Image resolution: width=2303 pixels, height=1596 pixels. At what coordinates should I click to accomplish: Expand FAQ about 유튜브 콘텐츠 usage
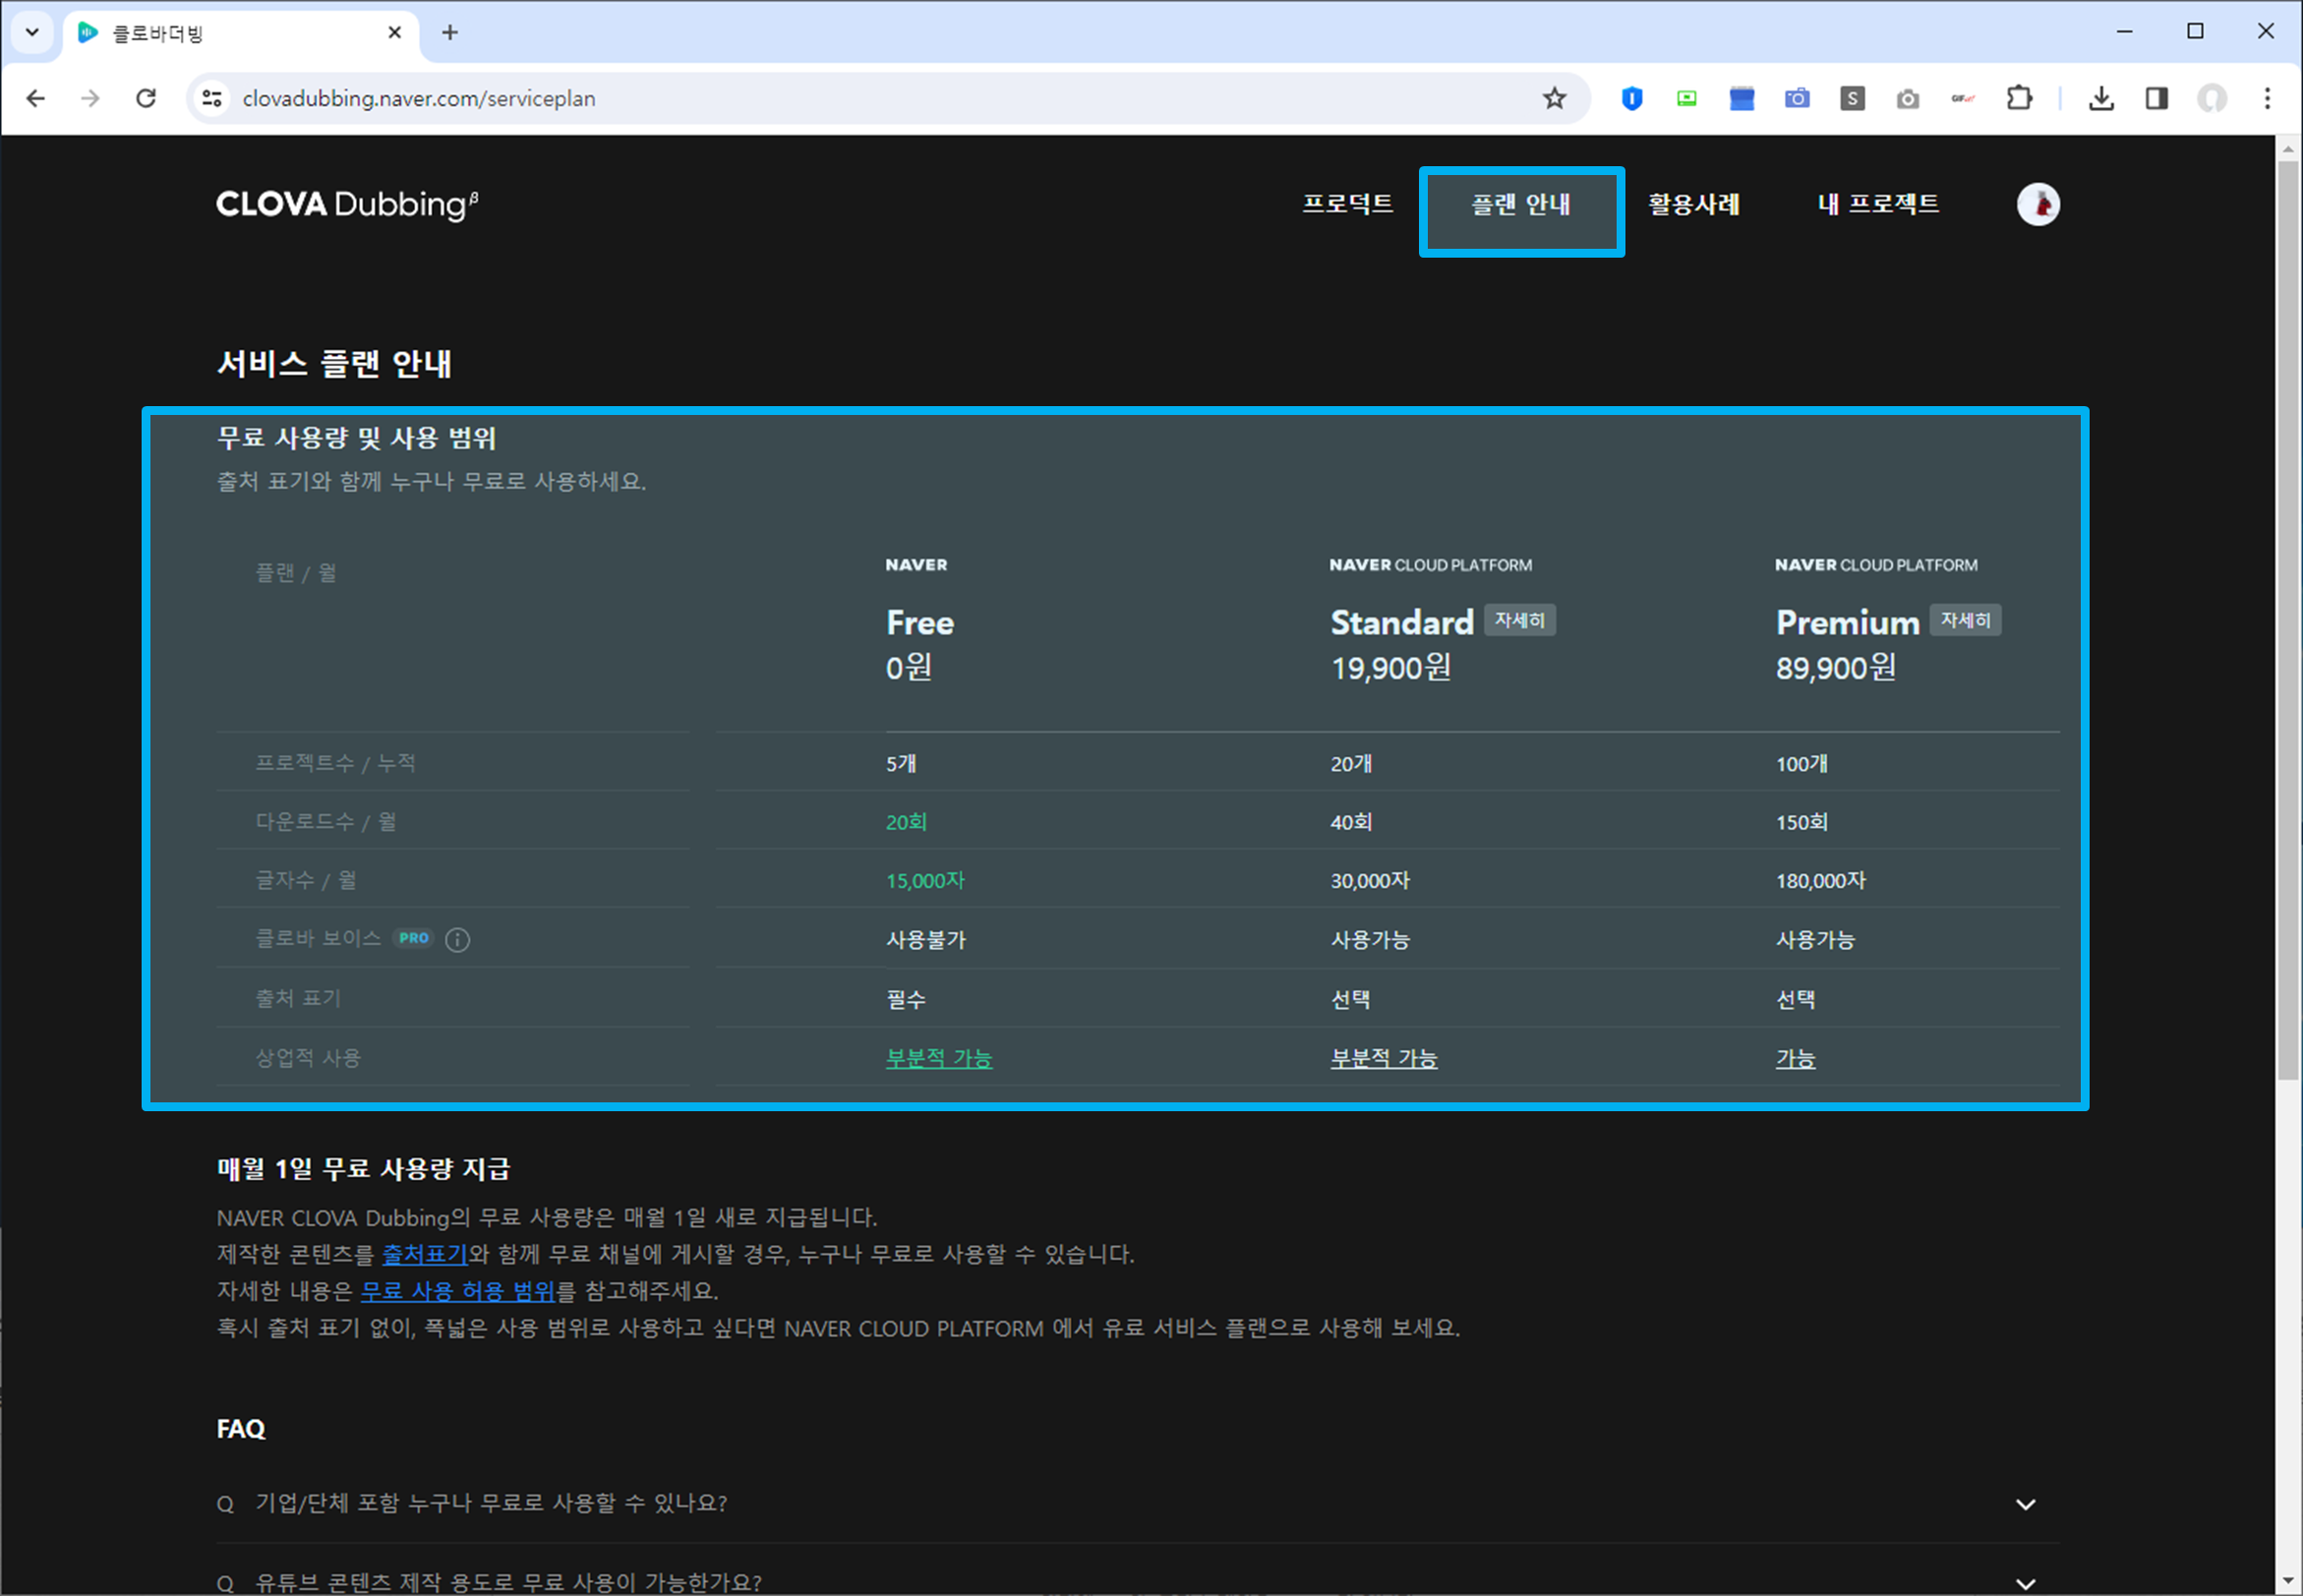pos(2025,1583)
